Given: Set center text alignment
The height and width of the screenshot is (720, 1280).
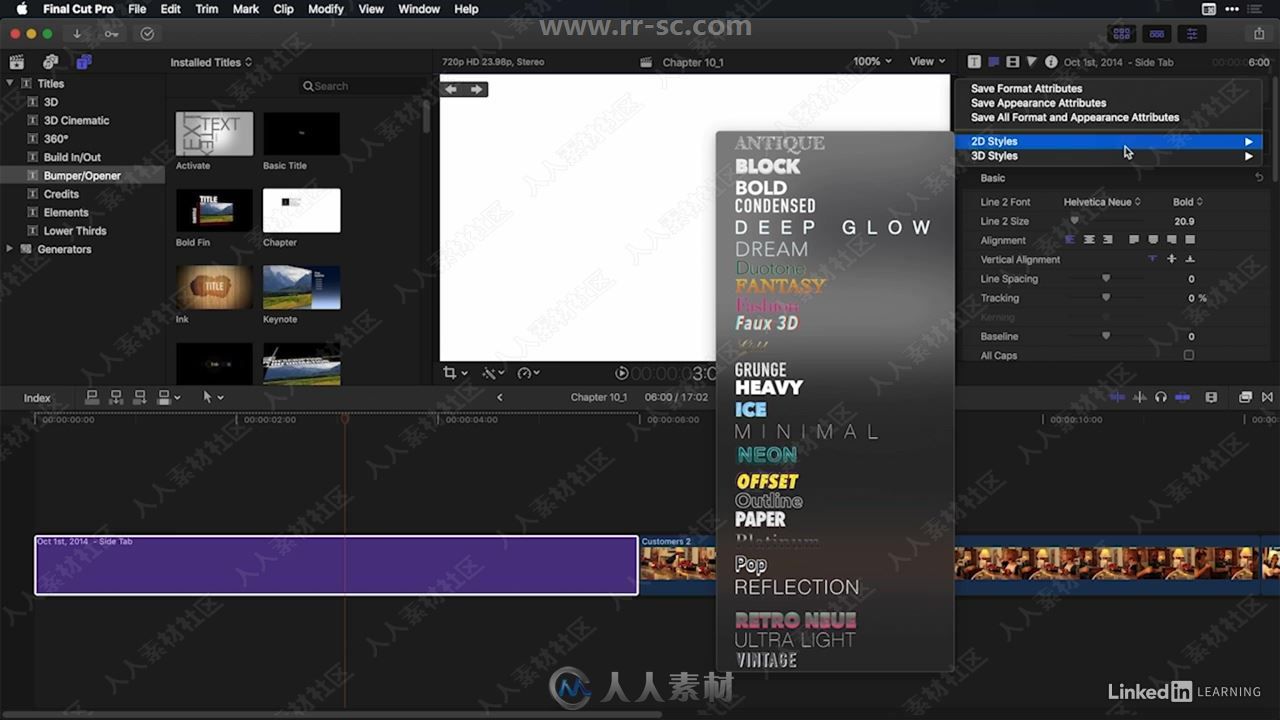Looking at the screenshot, I should pyautogui.click(x=1089, y=240).
